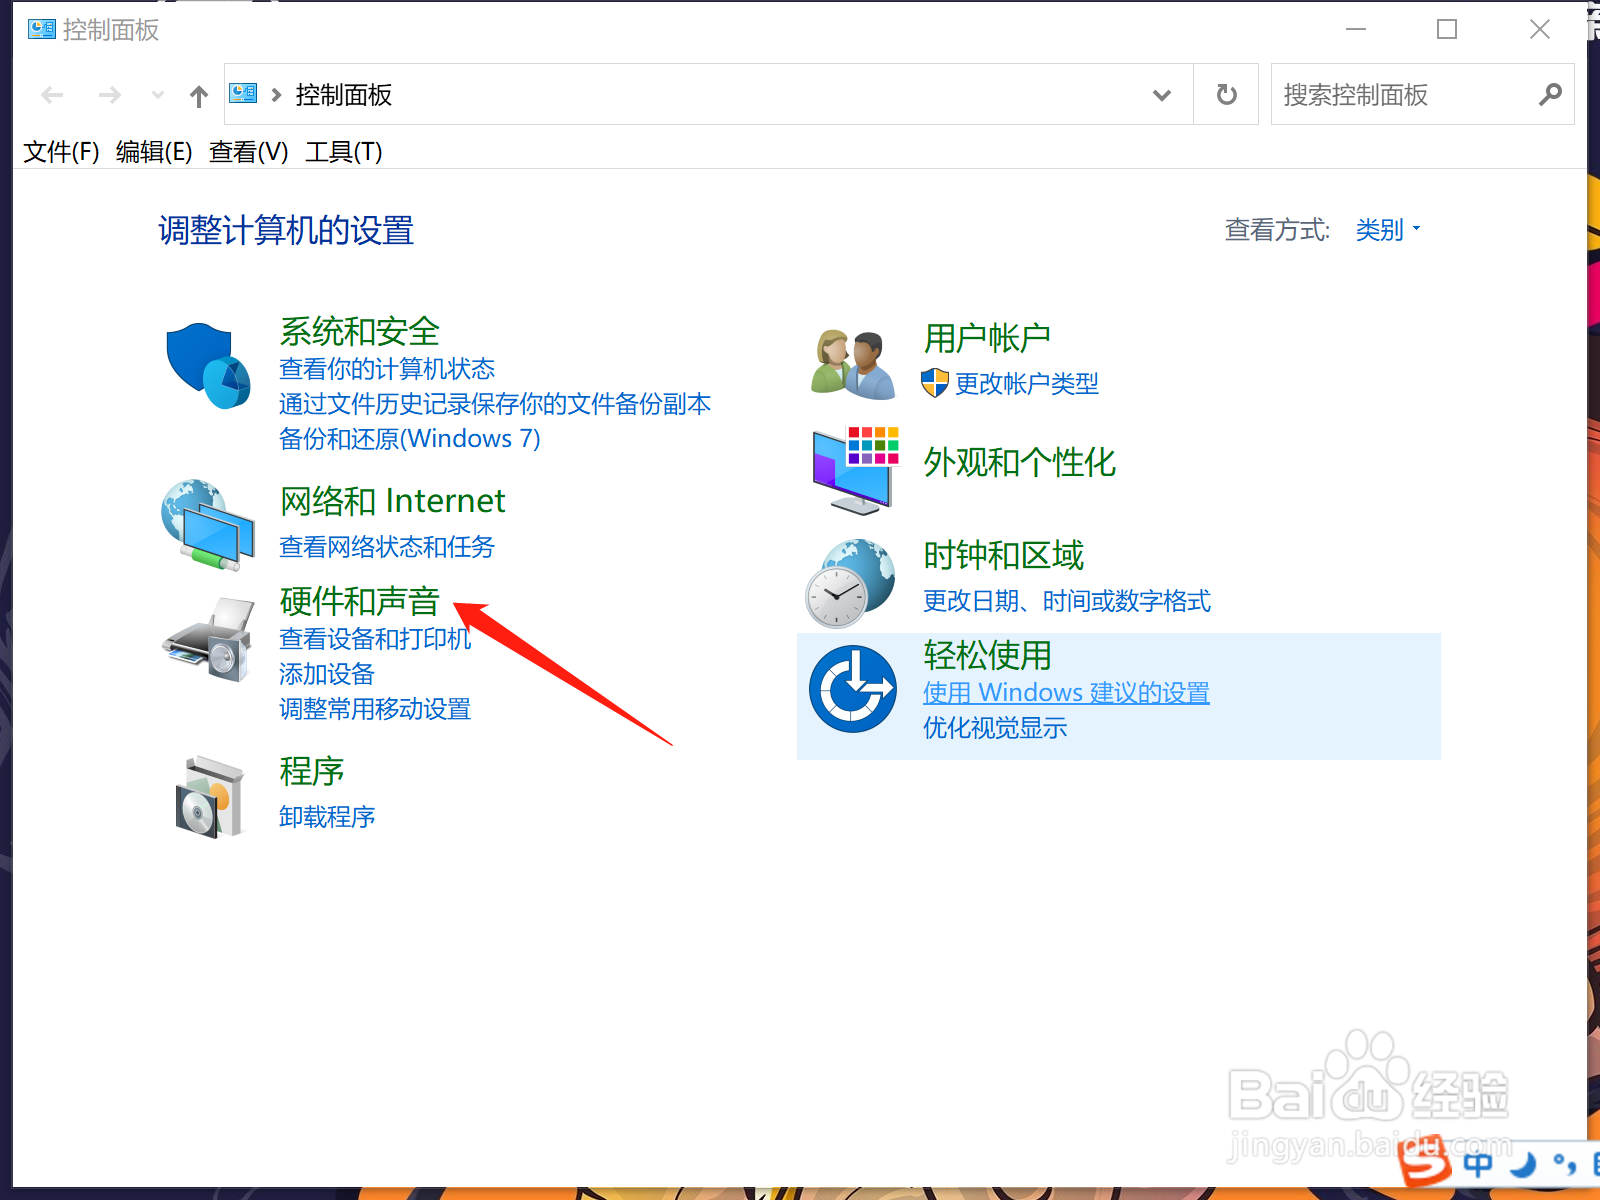The image size is (1600, 1200).
Task: Toggle full-width mode via the moon icon
Action: [1521, 1163]
